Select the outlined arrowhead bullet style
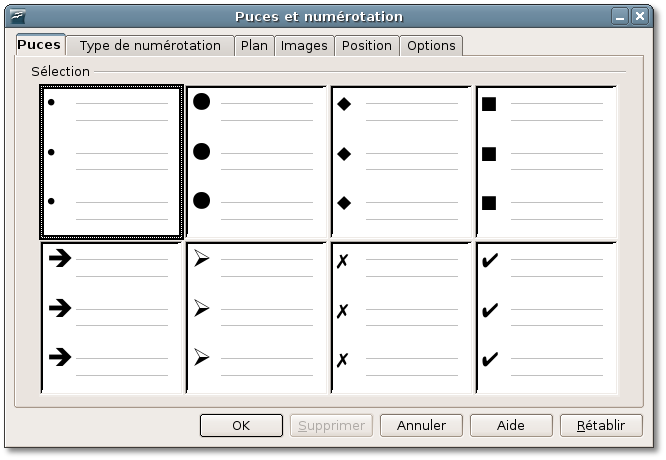 pos(257,318)
